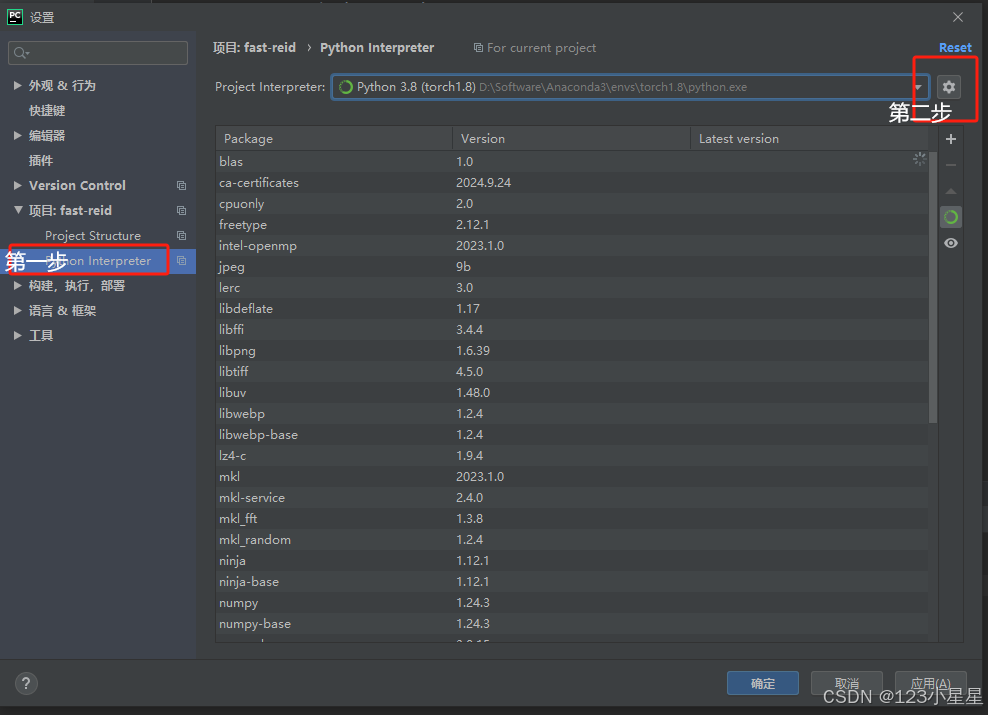Expand the 语言 & 框架 section

point(18,311)
